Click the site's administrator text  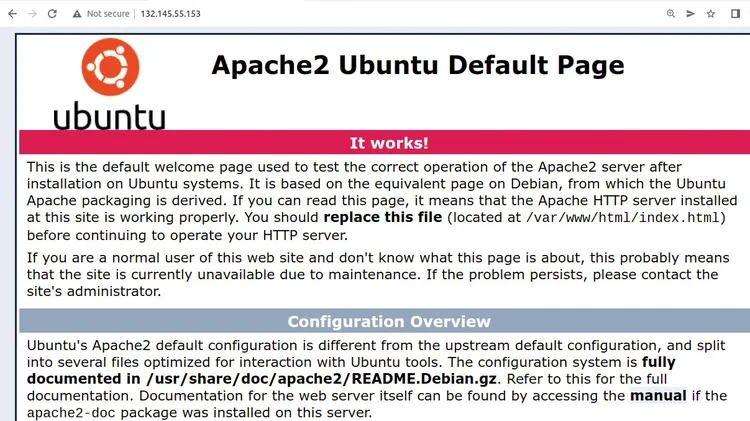(x=93, y=291)
